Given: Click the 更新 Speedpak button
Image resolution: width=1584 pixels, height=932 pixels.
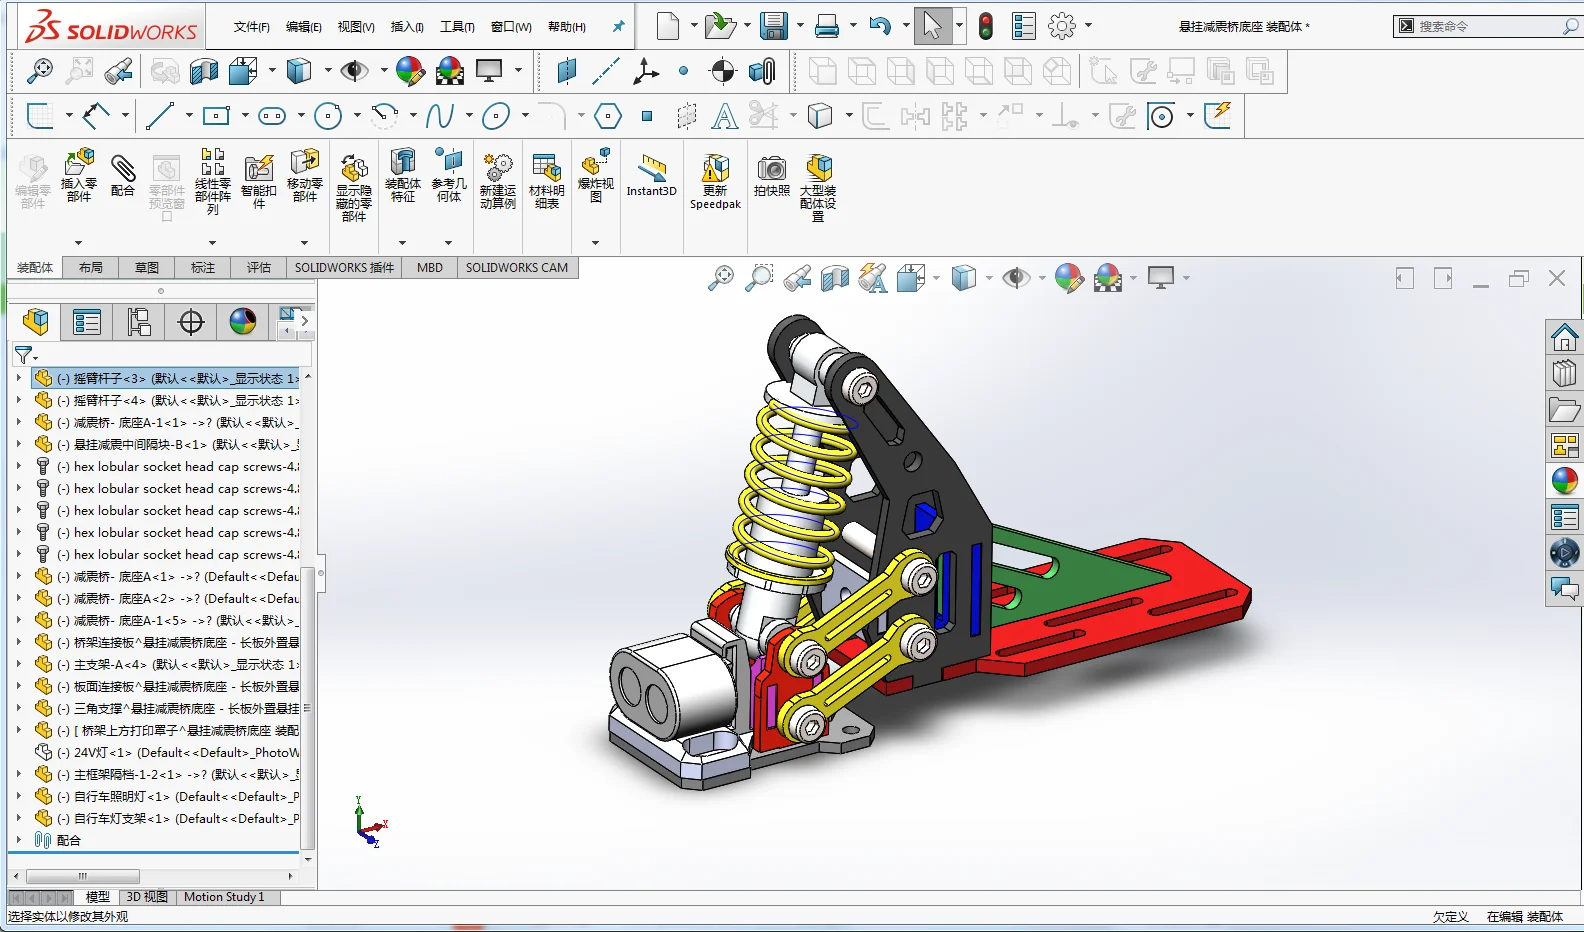Looking at the screenshot, I should (x=715, y=180).
